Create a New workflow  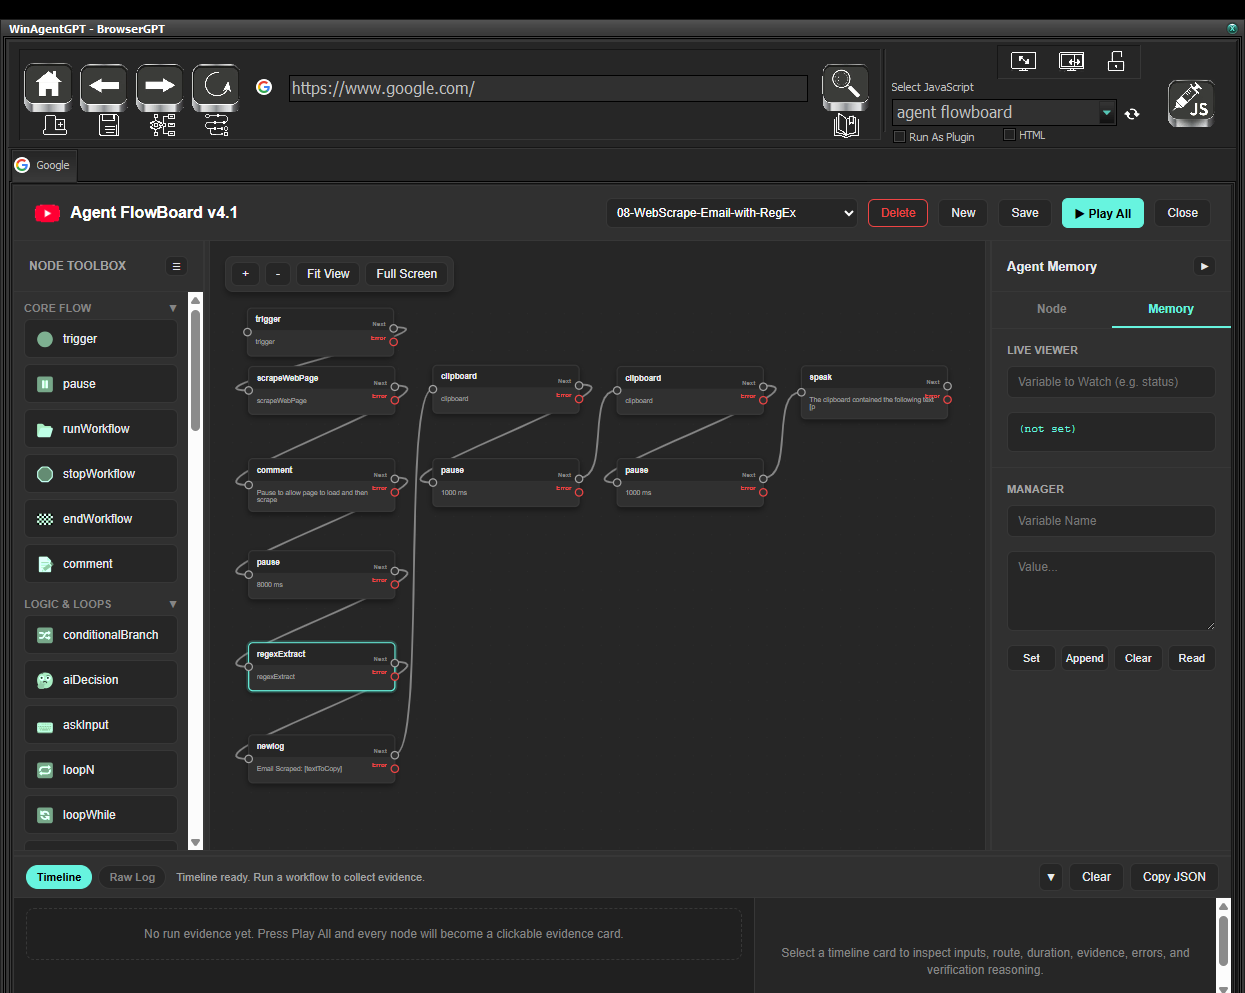963,213
